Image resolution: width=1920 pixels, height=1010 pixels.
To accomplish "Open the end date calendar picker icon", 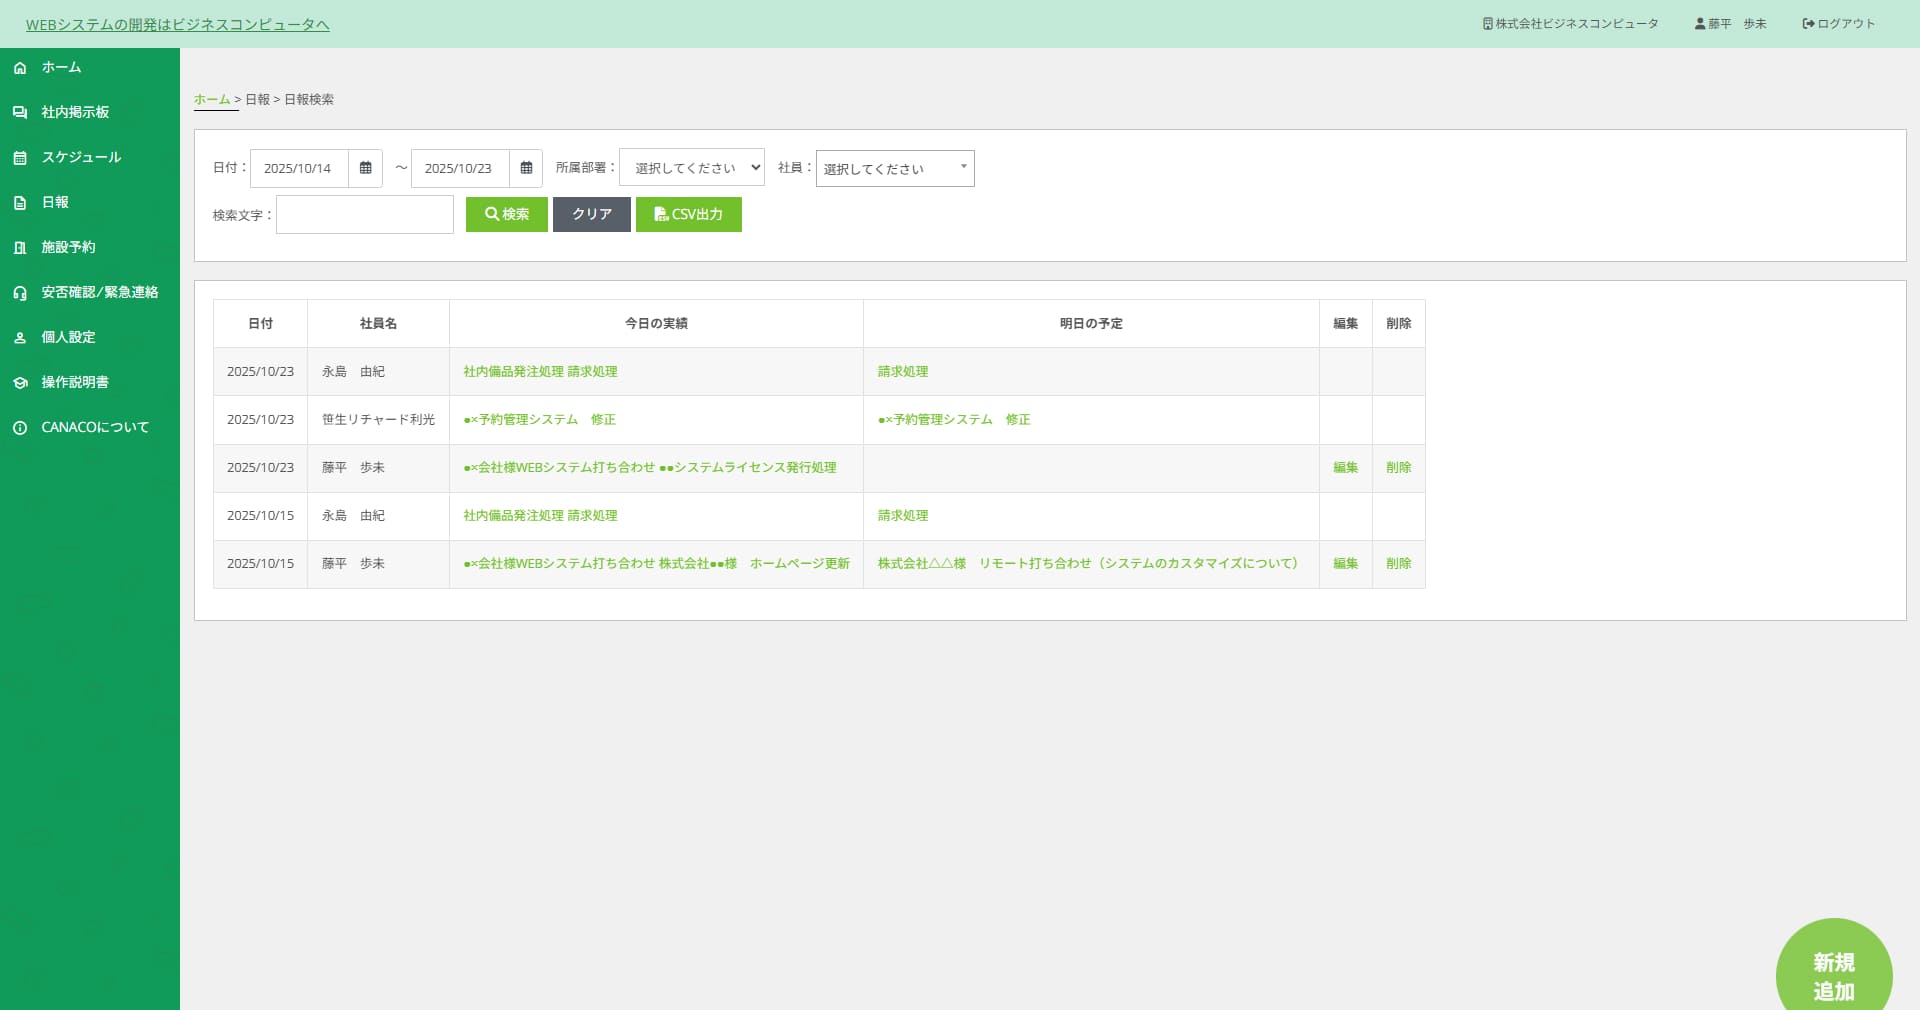I will point(526,168).
